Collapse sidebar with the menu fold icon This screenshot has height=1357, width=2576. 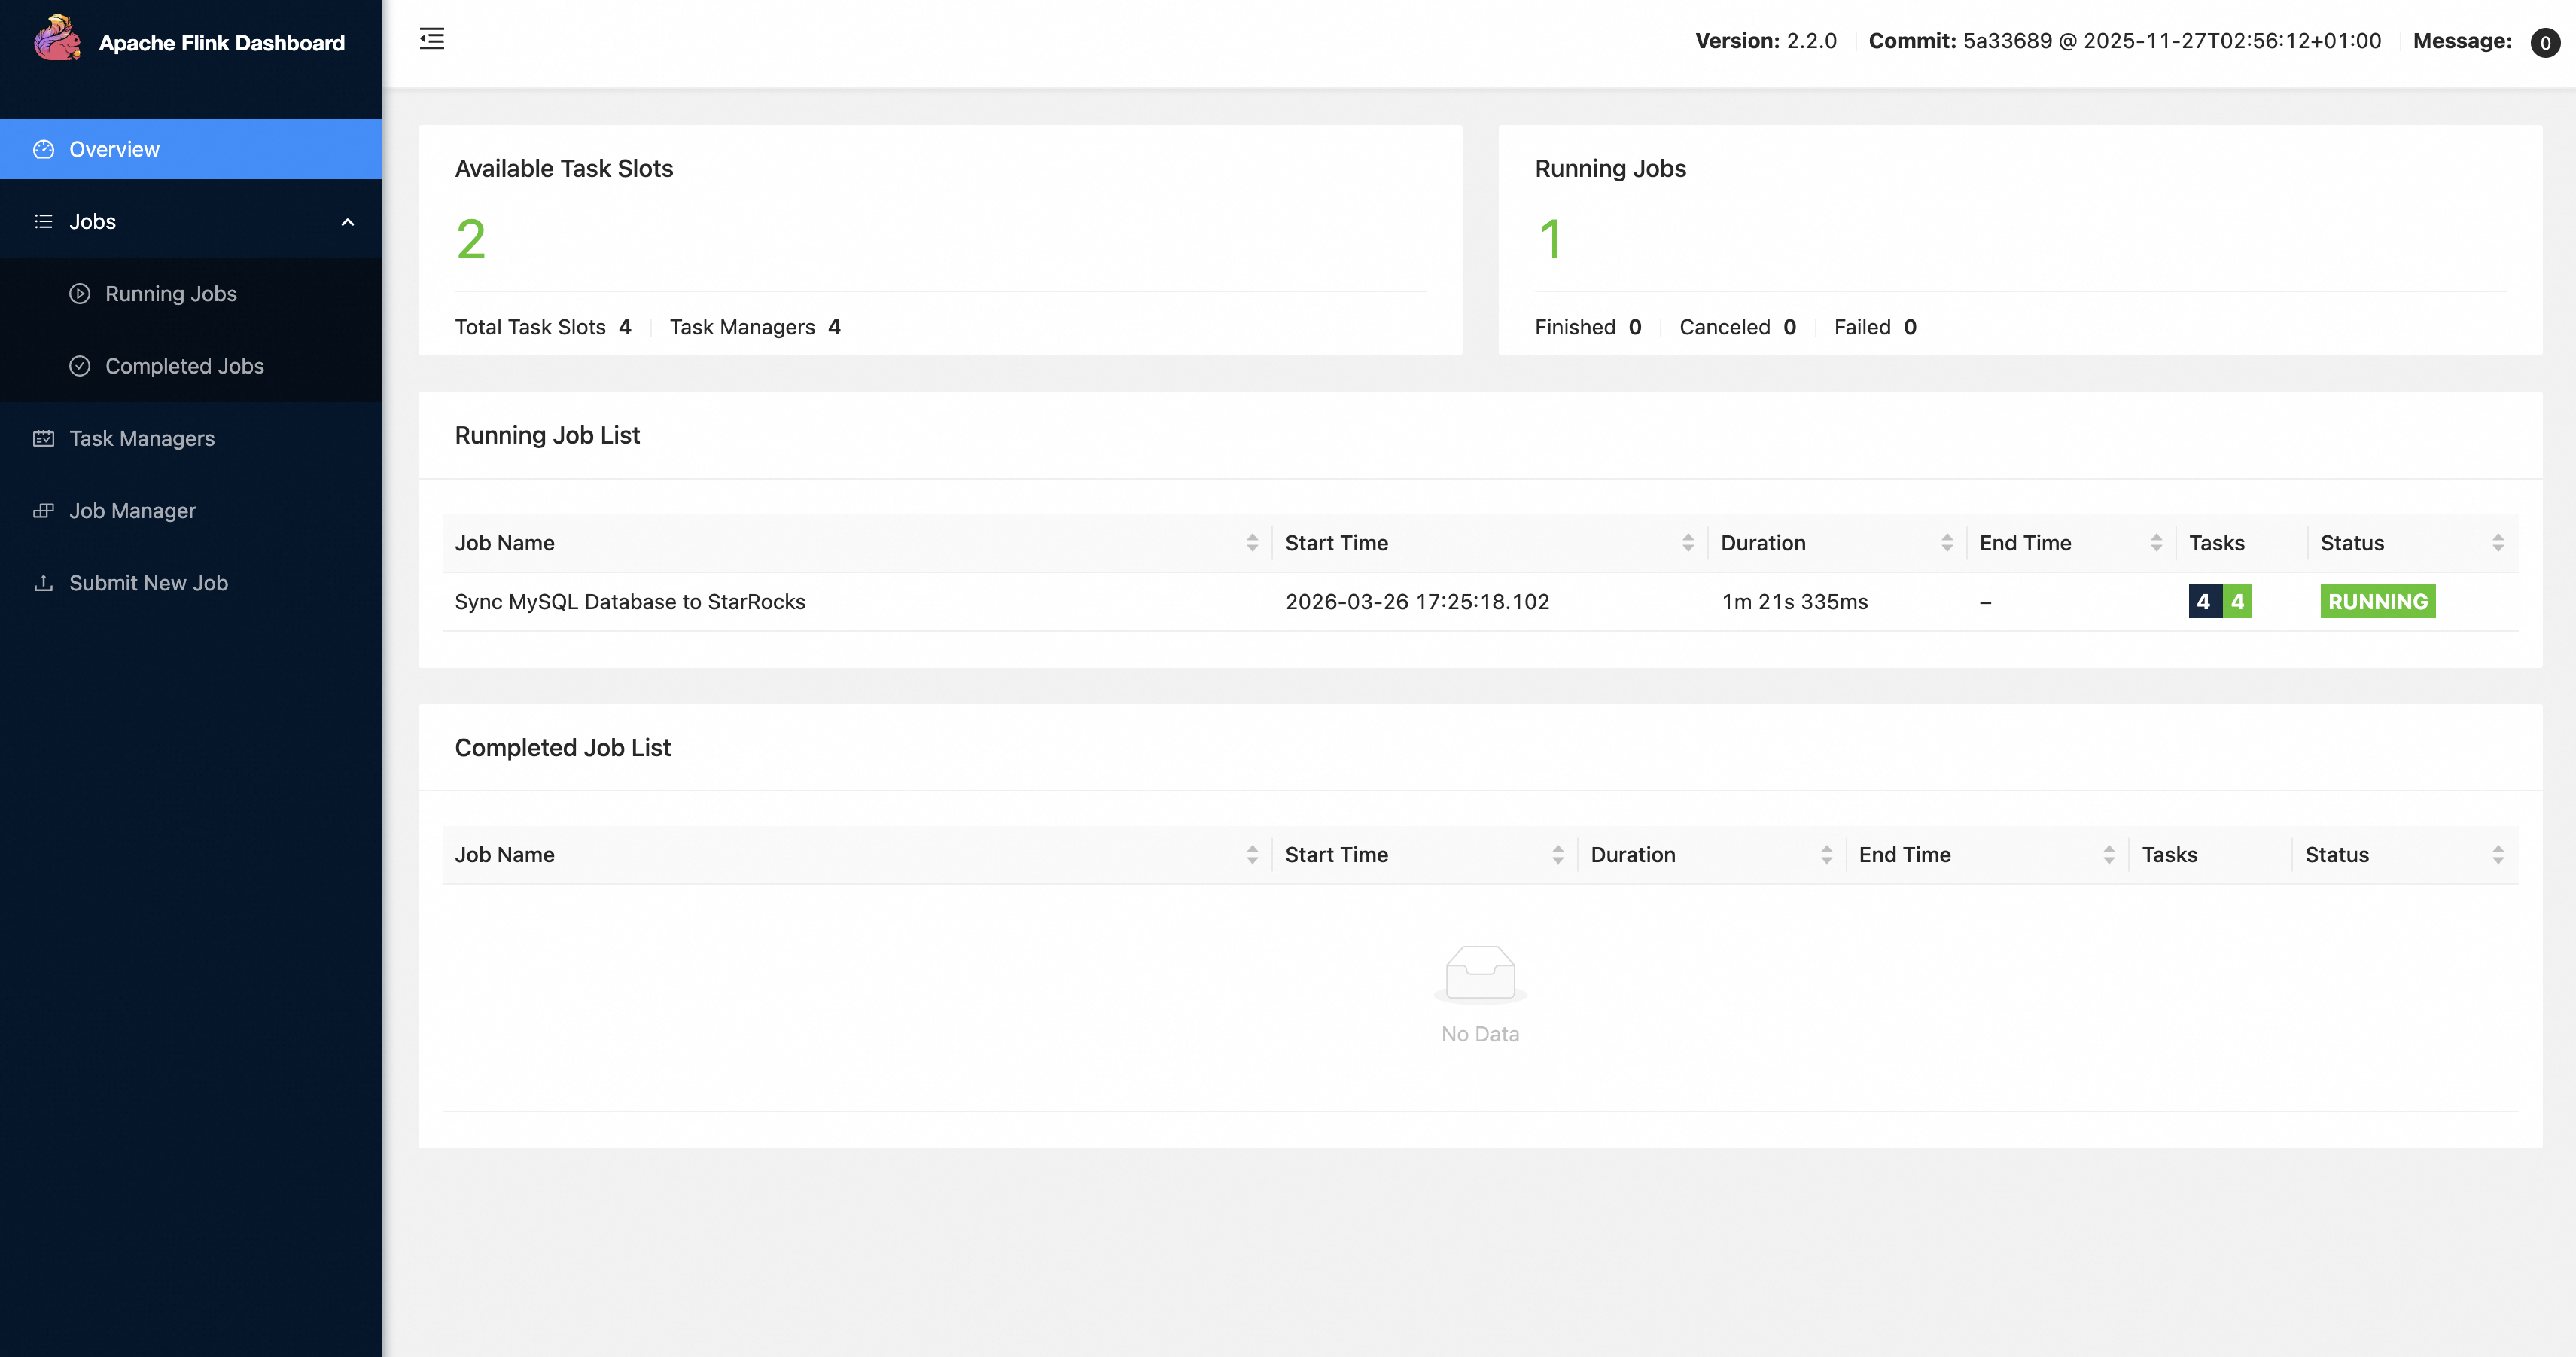[432, 39]
